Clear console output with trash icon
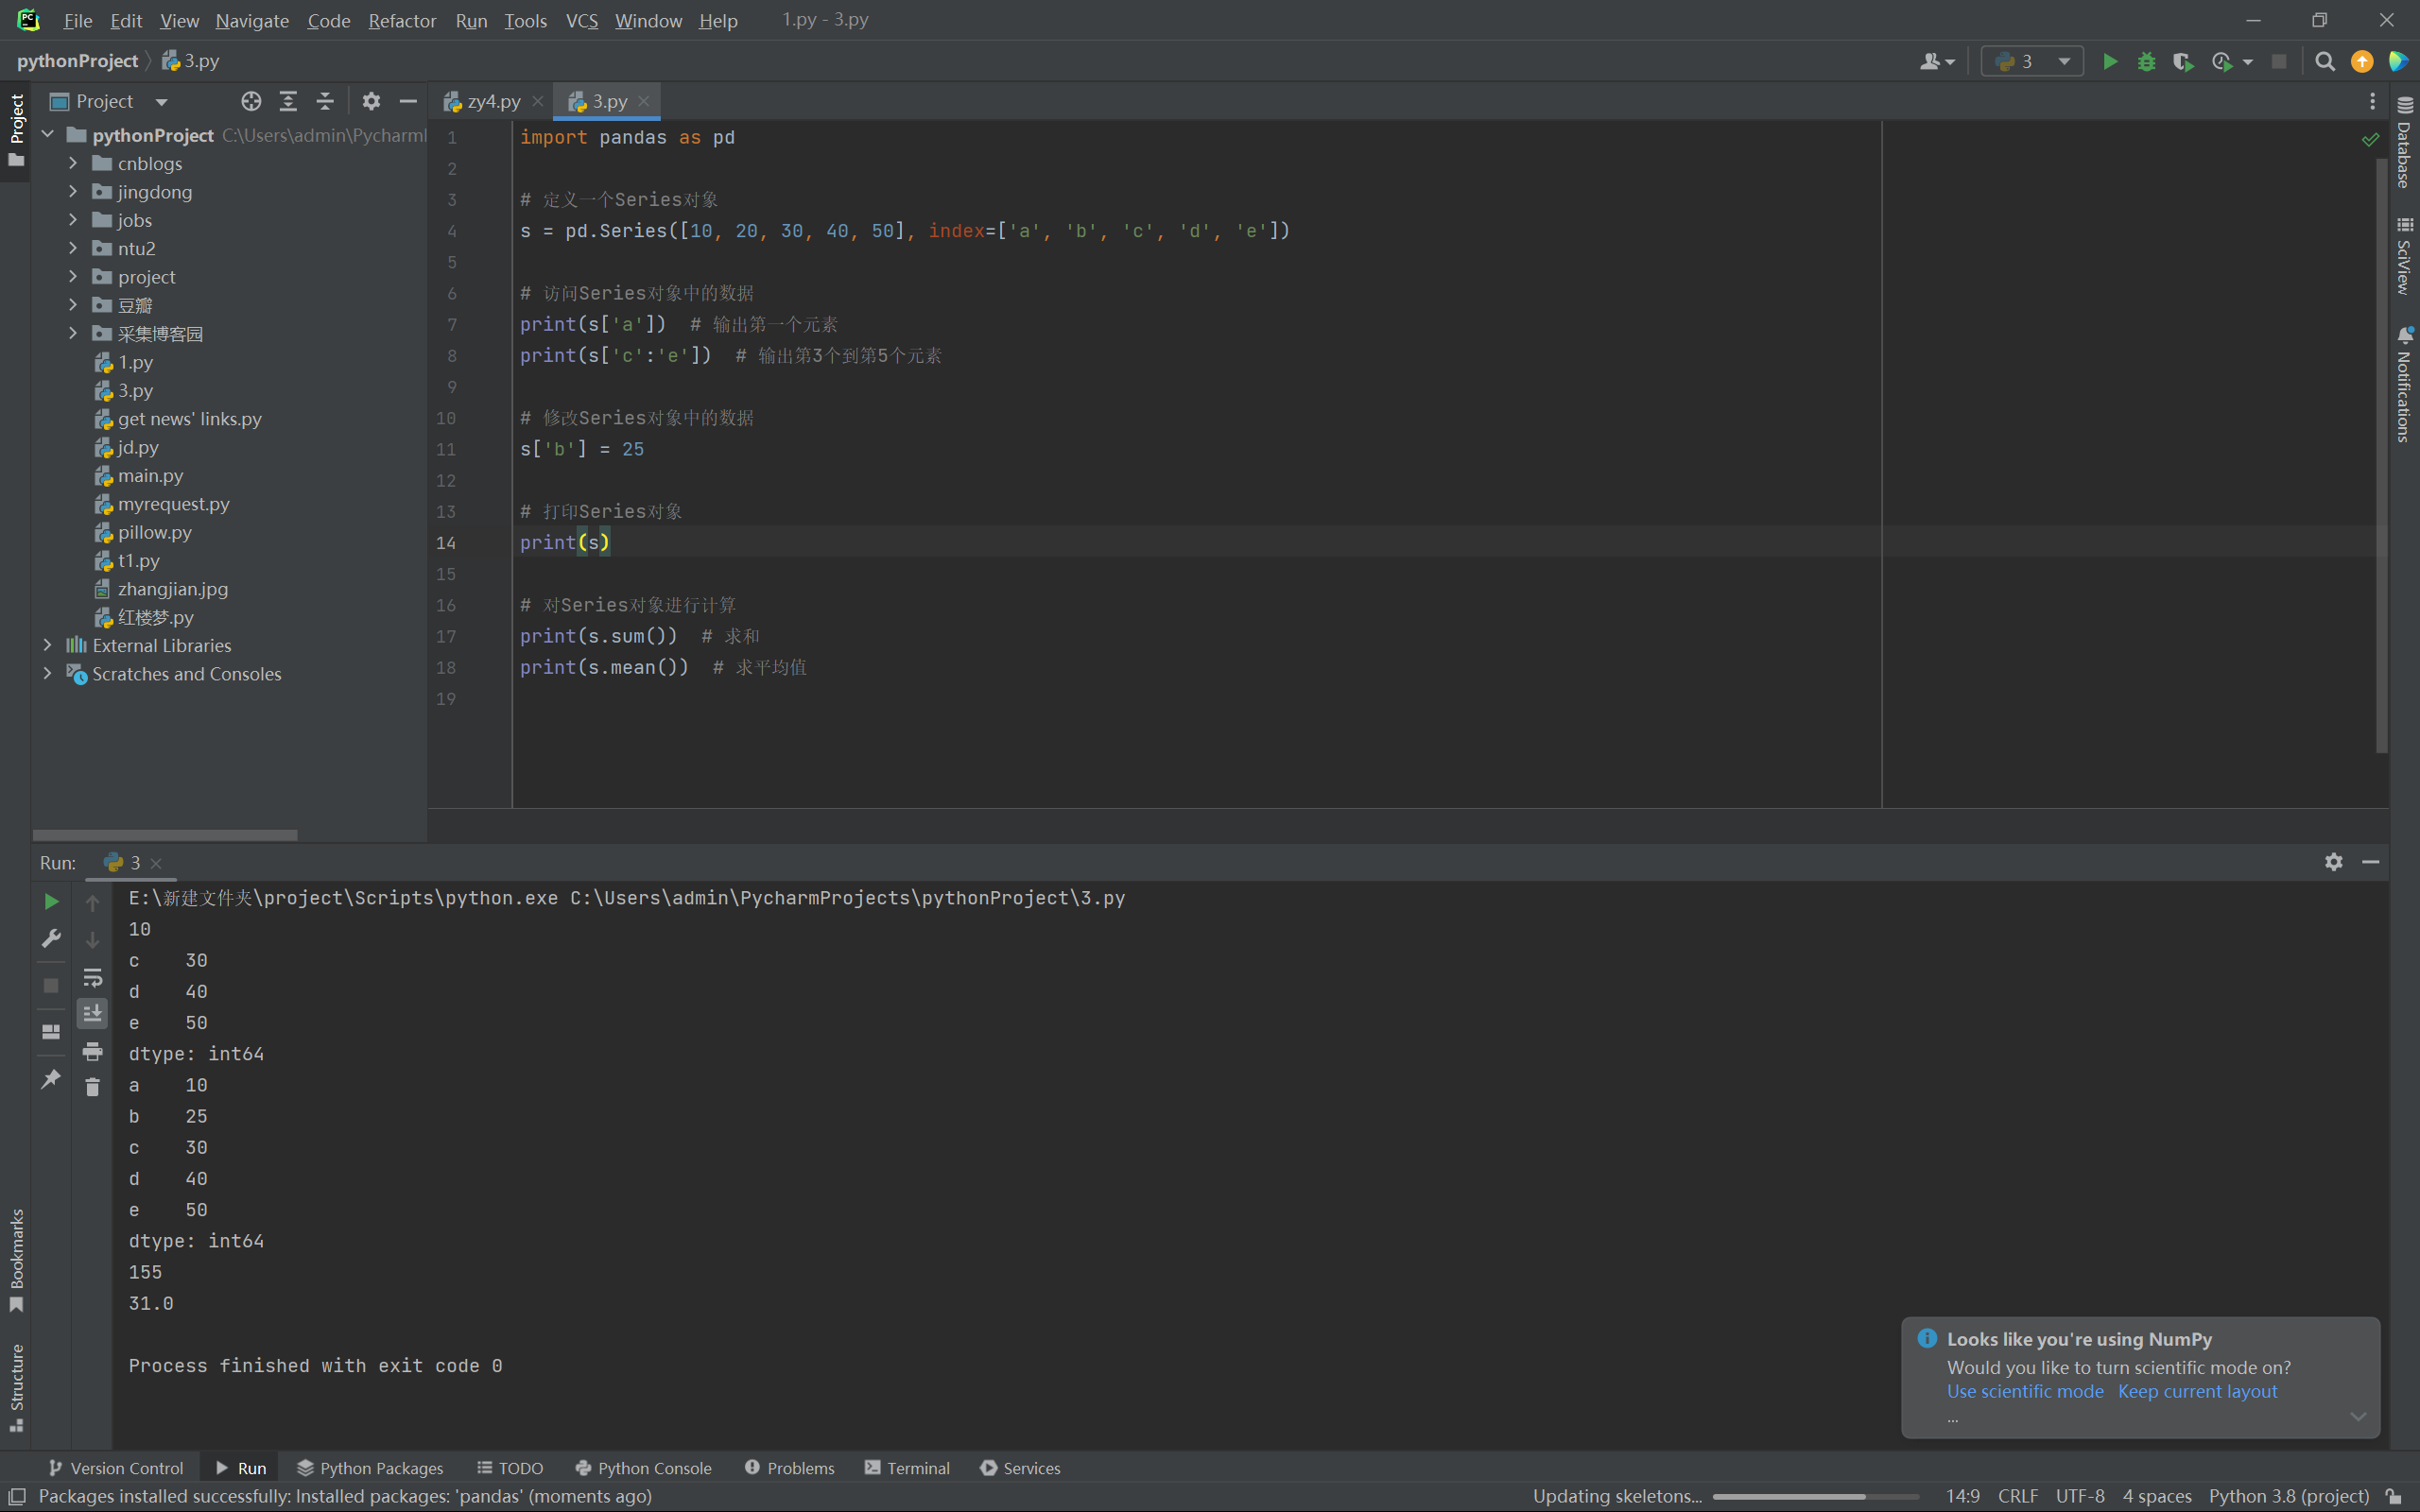The width and height of the screenshot is (2420, 1512). (92, 1088)
